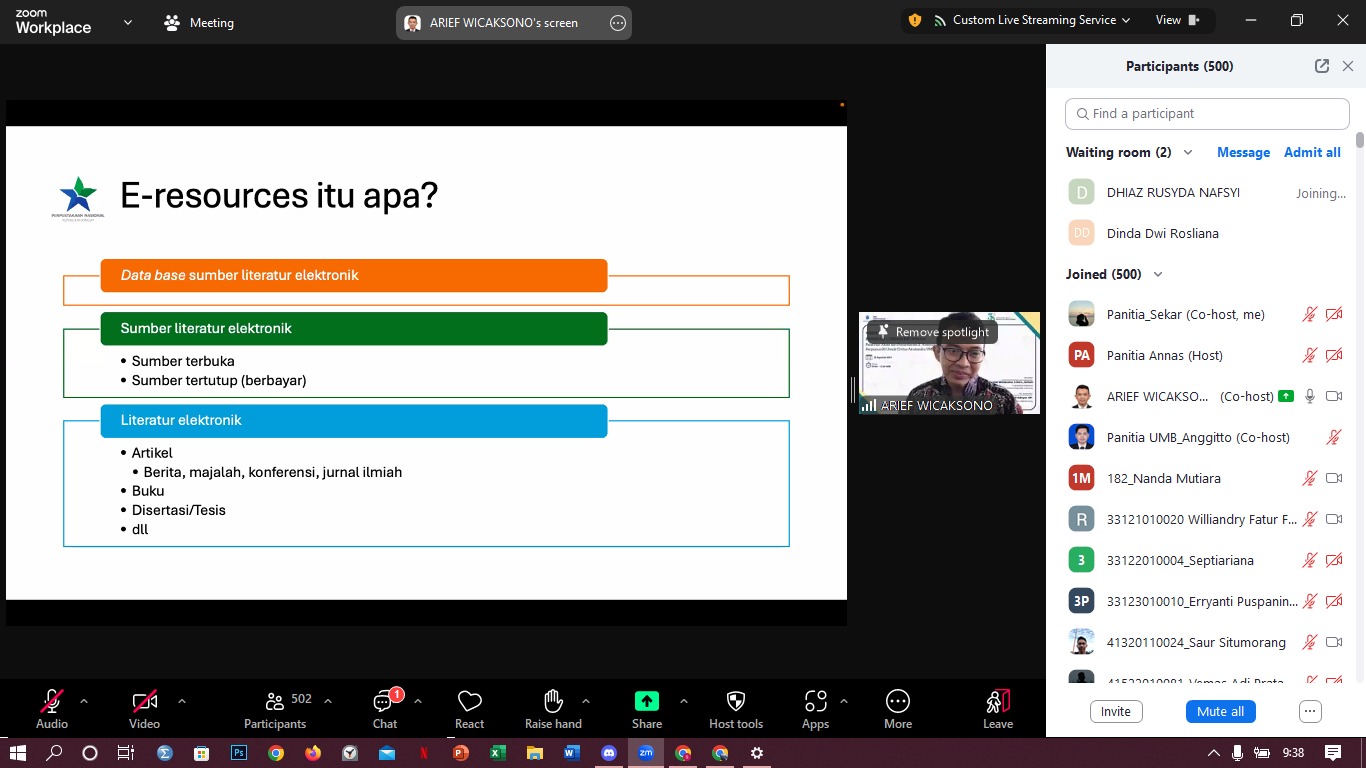Screen dimensions: 1366x768
Task: Open the Apps icon in toolbar
Action: click(x=815, y=702)
